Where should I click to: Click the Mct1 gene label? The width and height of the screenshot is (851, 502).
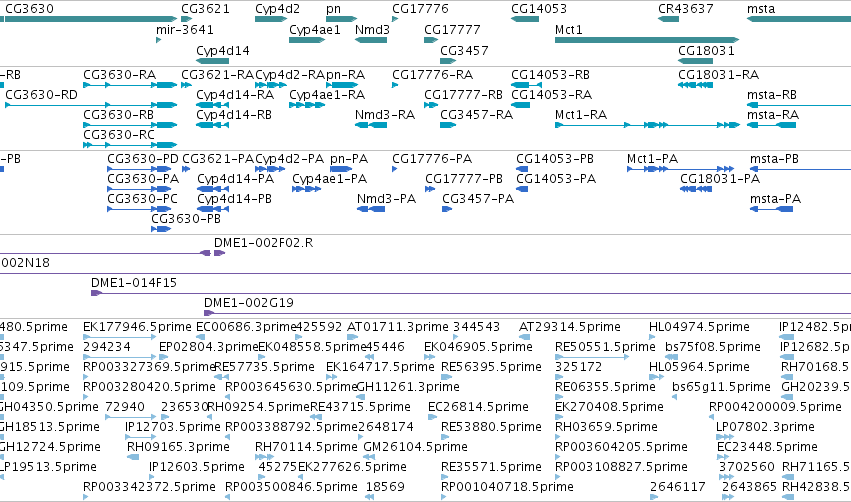pyautogui.click(x=568, y=29)
